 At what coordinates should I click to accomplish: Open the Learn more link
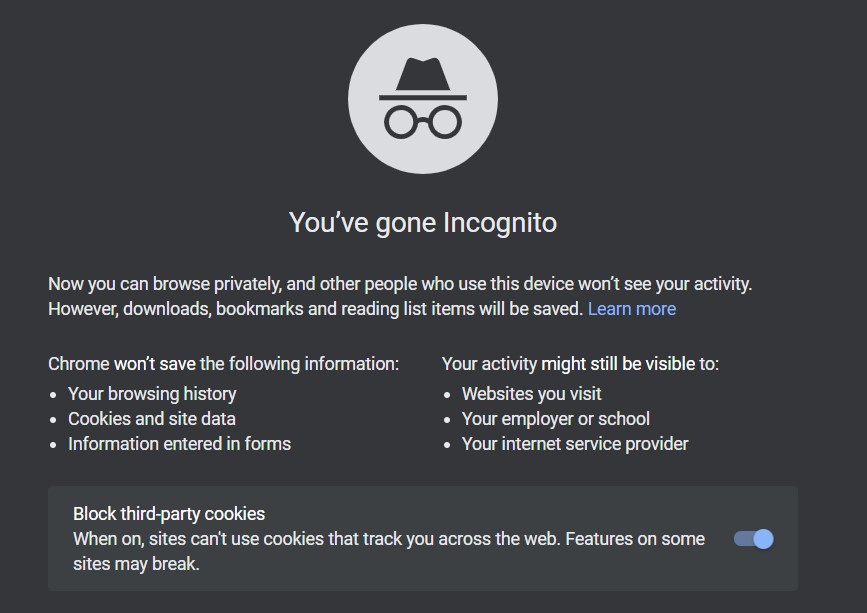(x=632, y=309)
